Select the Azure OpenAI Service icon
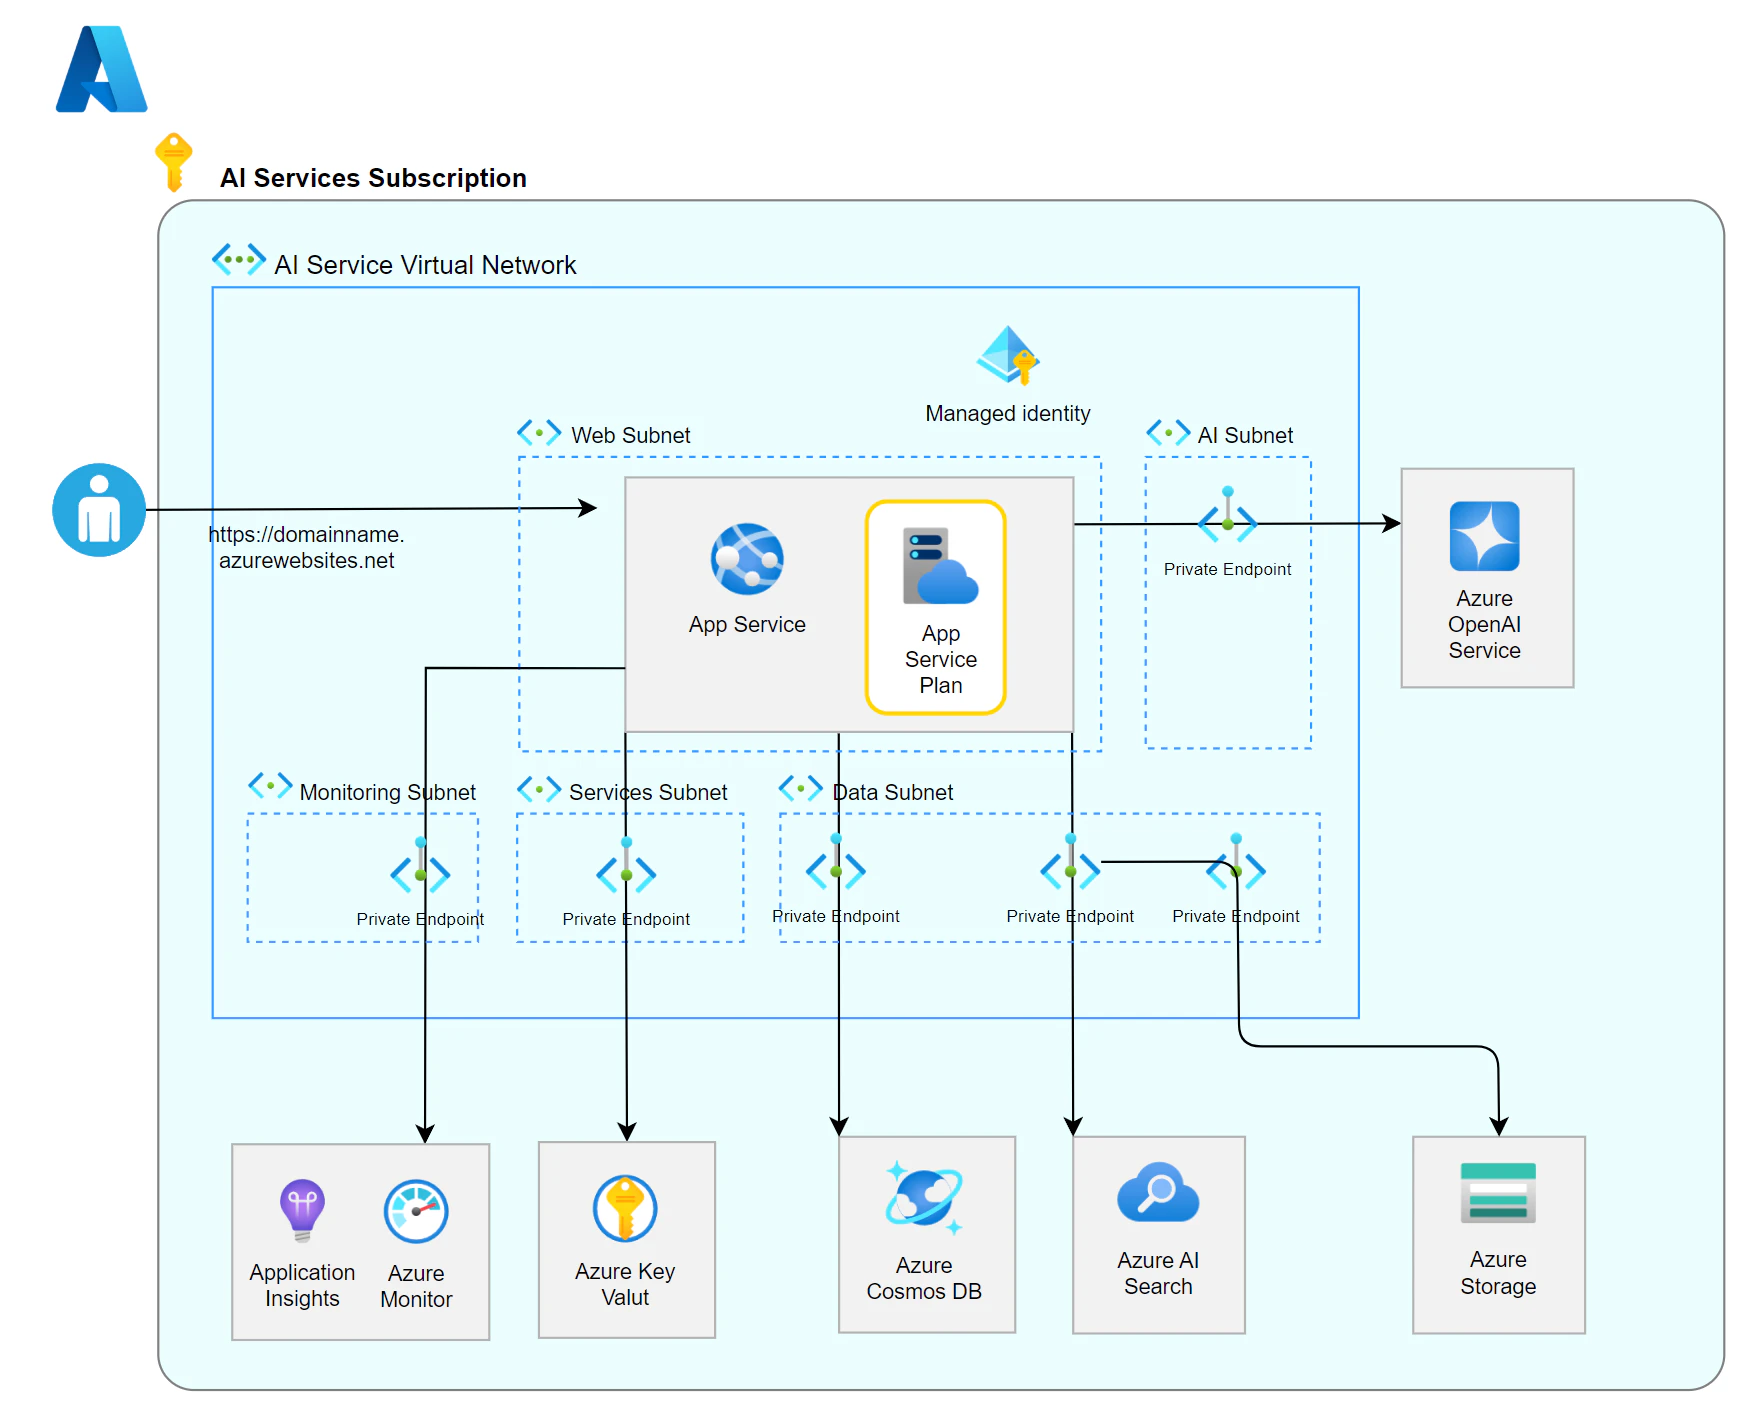The image size is (1762, 1424). 1484,536
